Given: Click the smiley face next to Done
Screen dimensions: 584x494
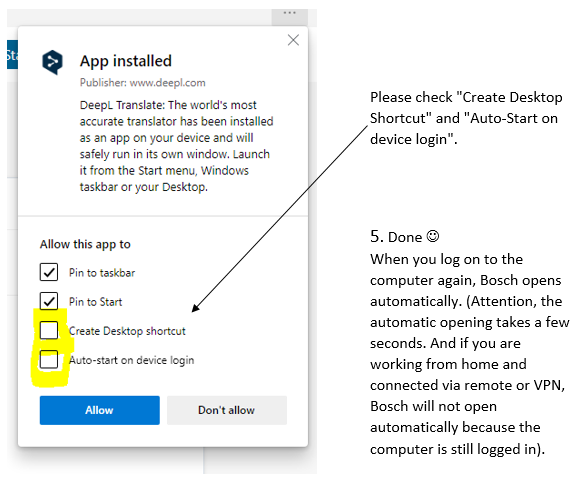Looking at the screenshot, I should point(432,236).
